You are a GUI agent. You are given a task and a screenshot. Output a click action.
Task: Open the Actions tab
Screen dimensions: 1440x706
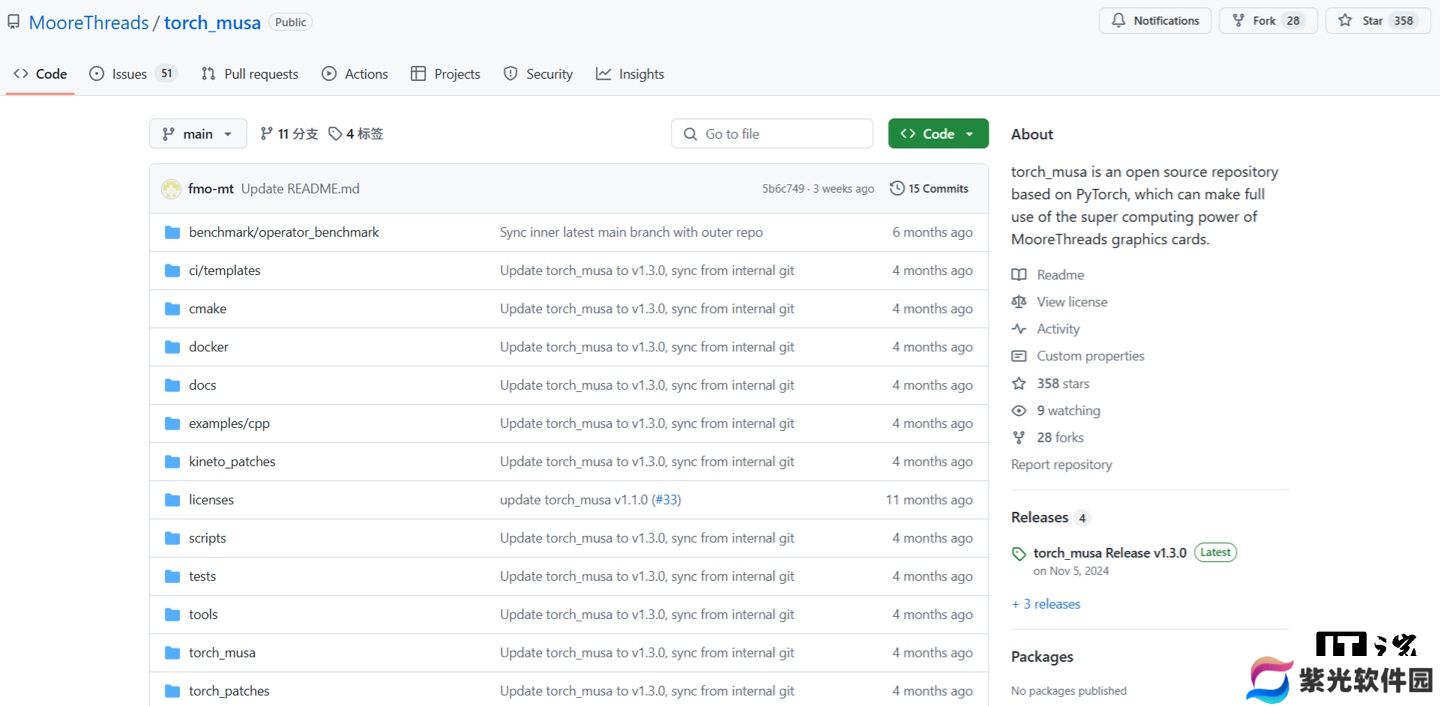pyautogui.click(x=355, y=74)
